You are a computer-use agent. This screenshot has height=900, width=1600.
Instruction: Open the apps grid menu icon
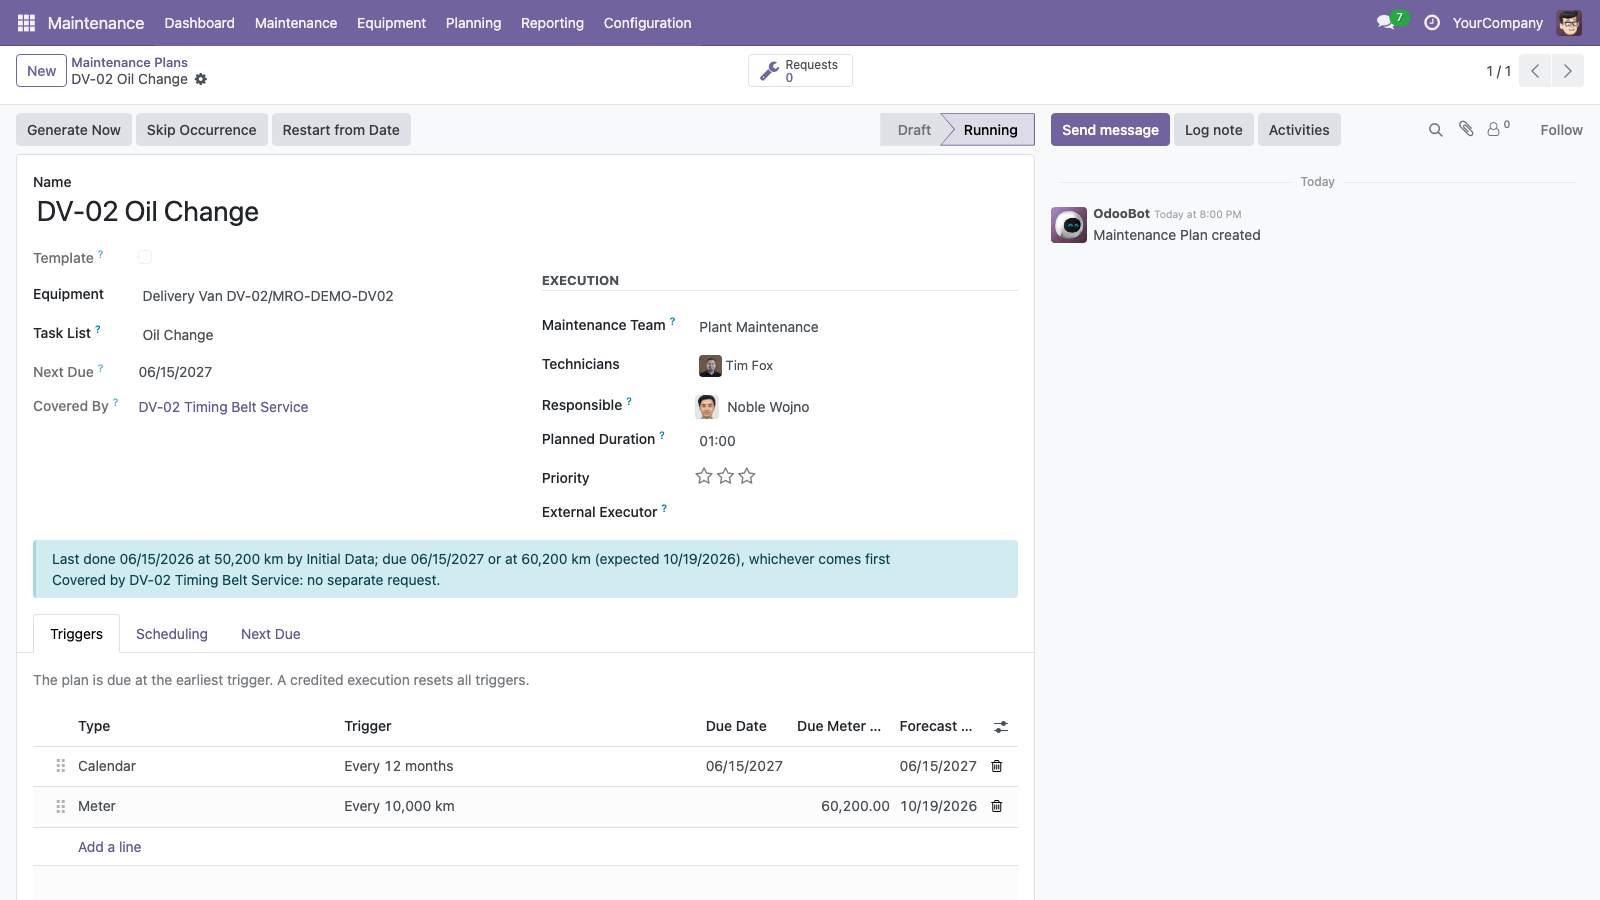click(x=26, y=22)
